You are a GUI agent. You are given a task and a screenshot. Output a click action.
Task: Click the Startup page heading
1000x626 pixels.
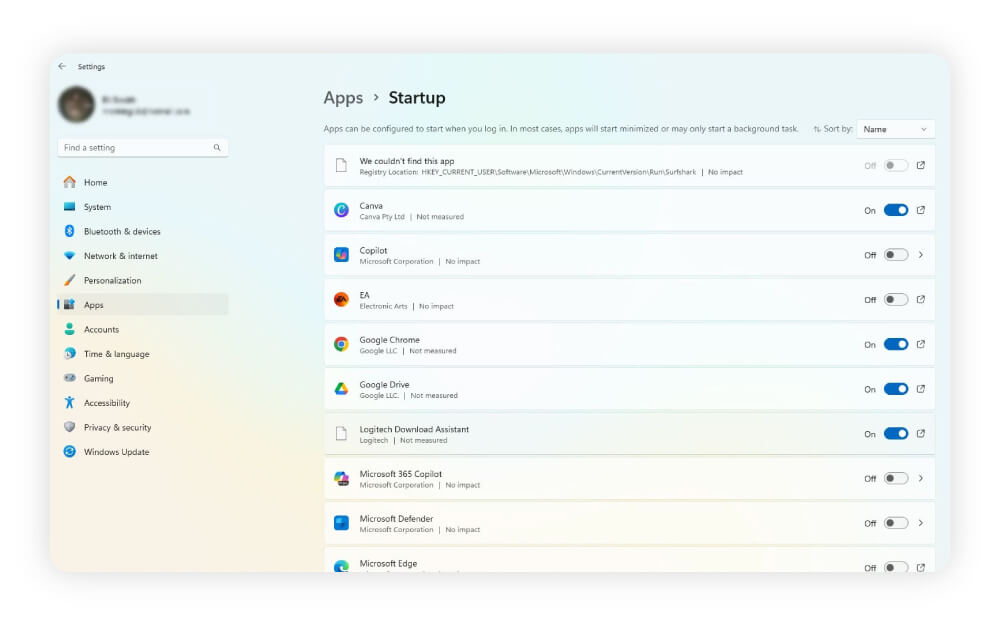417,98
